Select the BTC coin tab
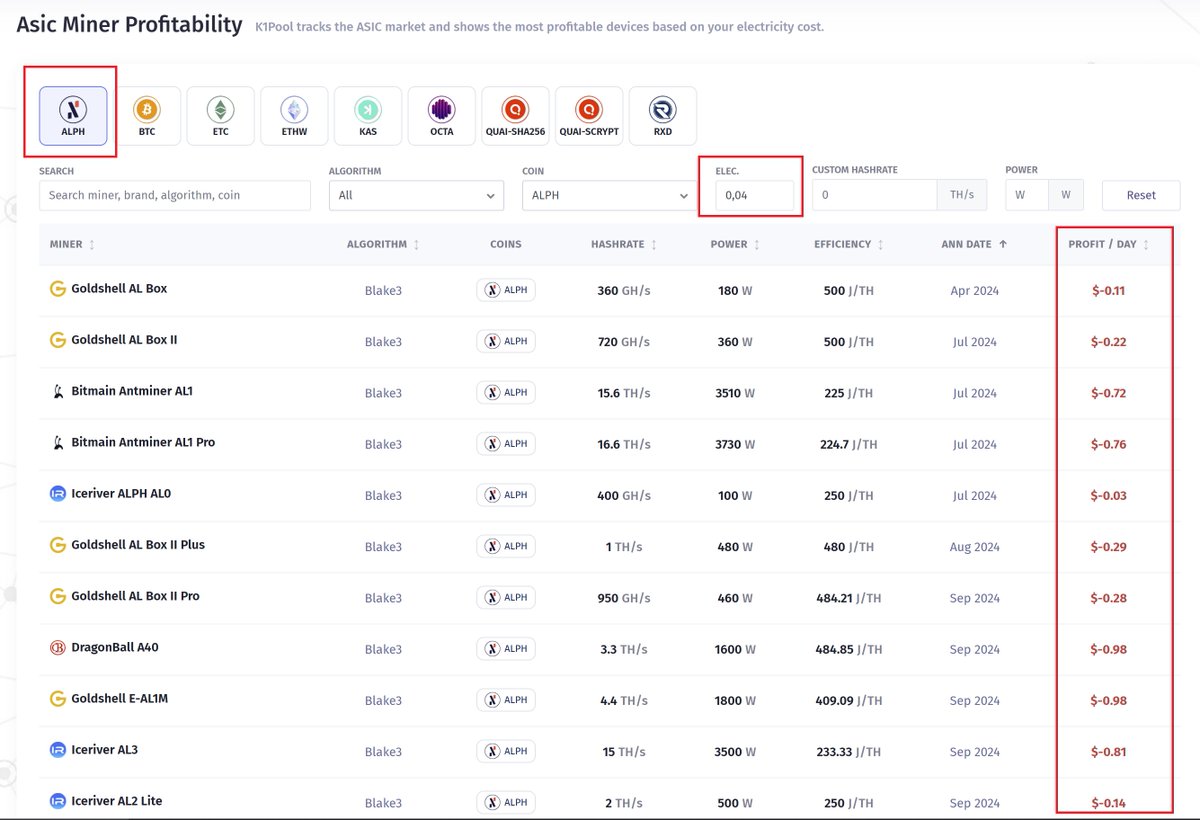This screenshot has width=1200, height=820. 147,115
